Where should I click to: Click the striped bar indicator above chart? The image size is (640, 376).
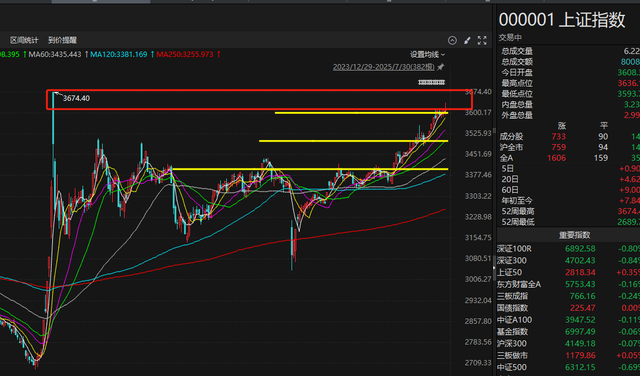click(x=431, y=82)
